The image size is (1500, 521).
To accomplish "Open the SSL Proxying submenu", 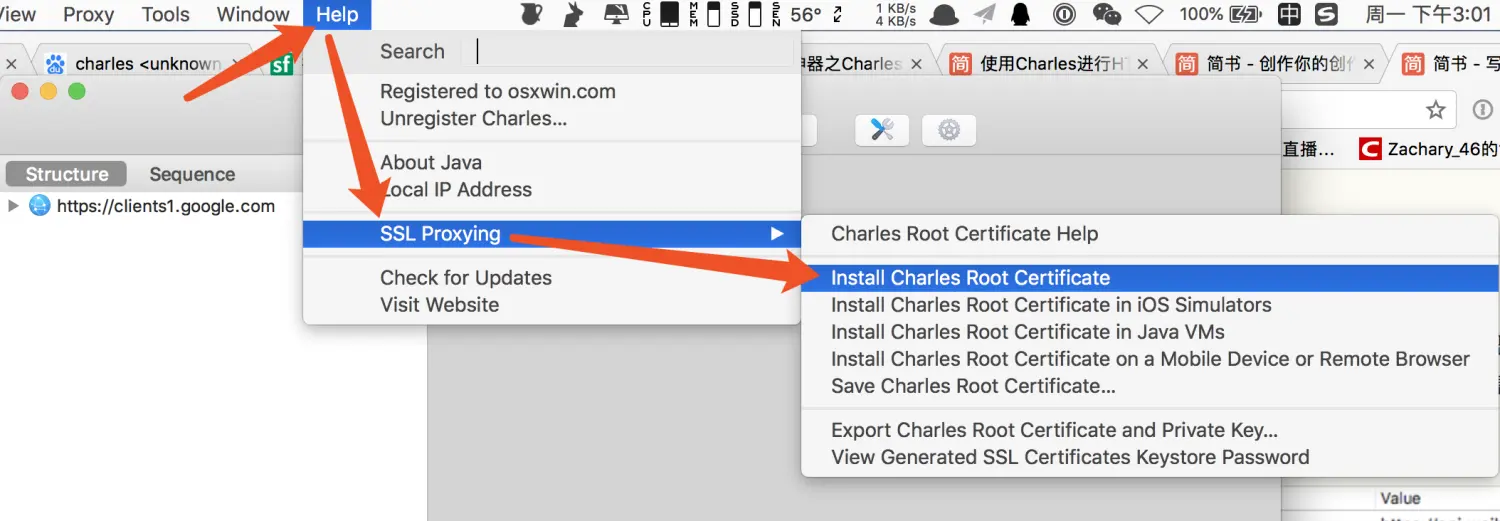I will point(552,233).
